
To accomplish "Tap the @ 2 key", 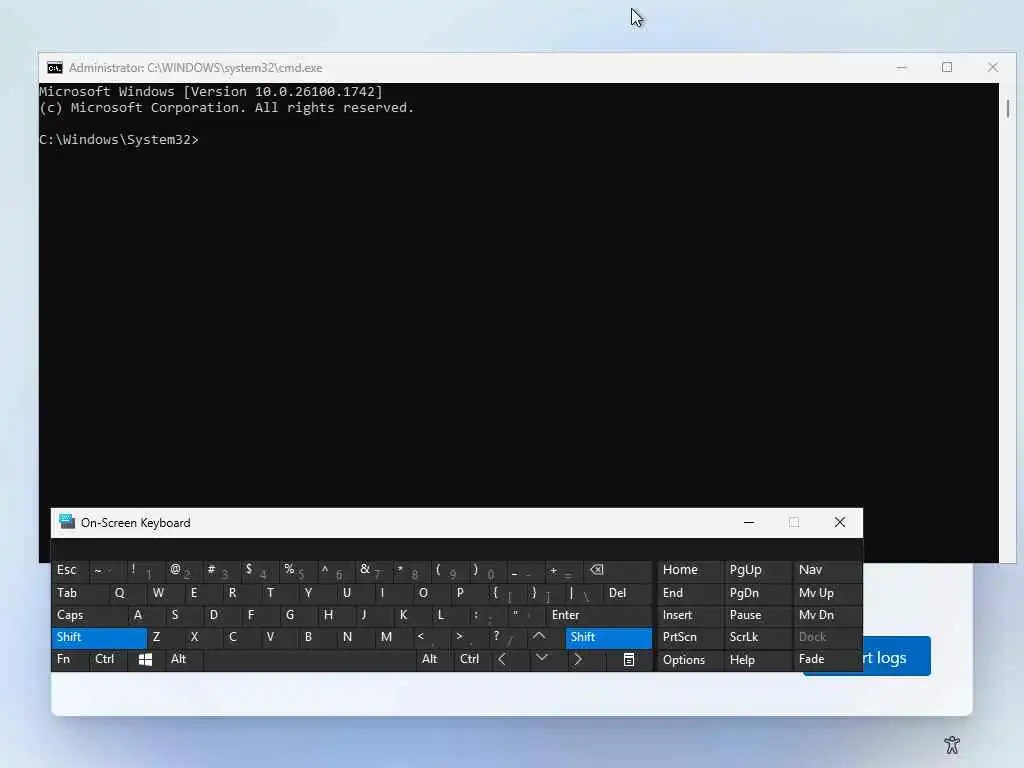I will [184, 570].
